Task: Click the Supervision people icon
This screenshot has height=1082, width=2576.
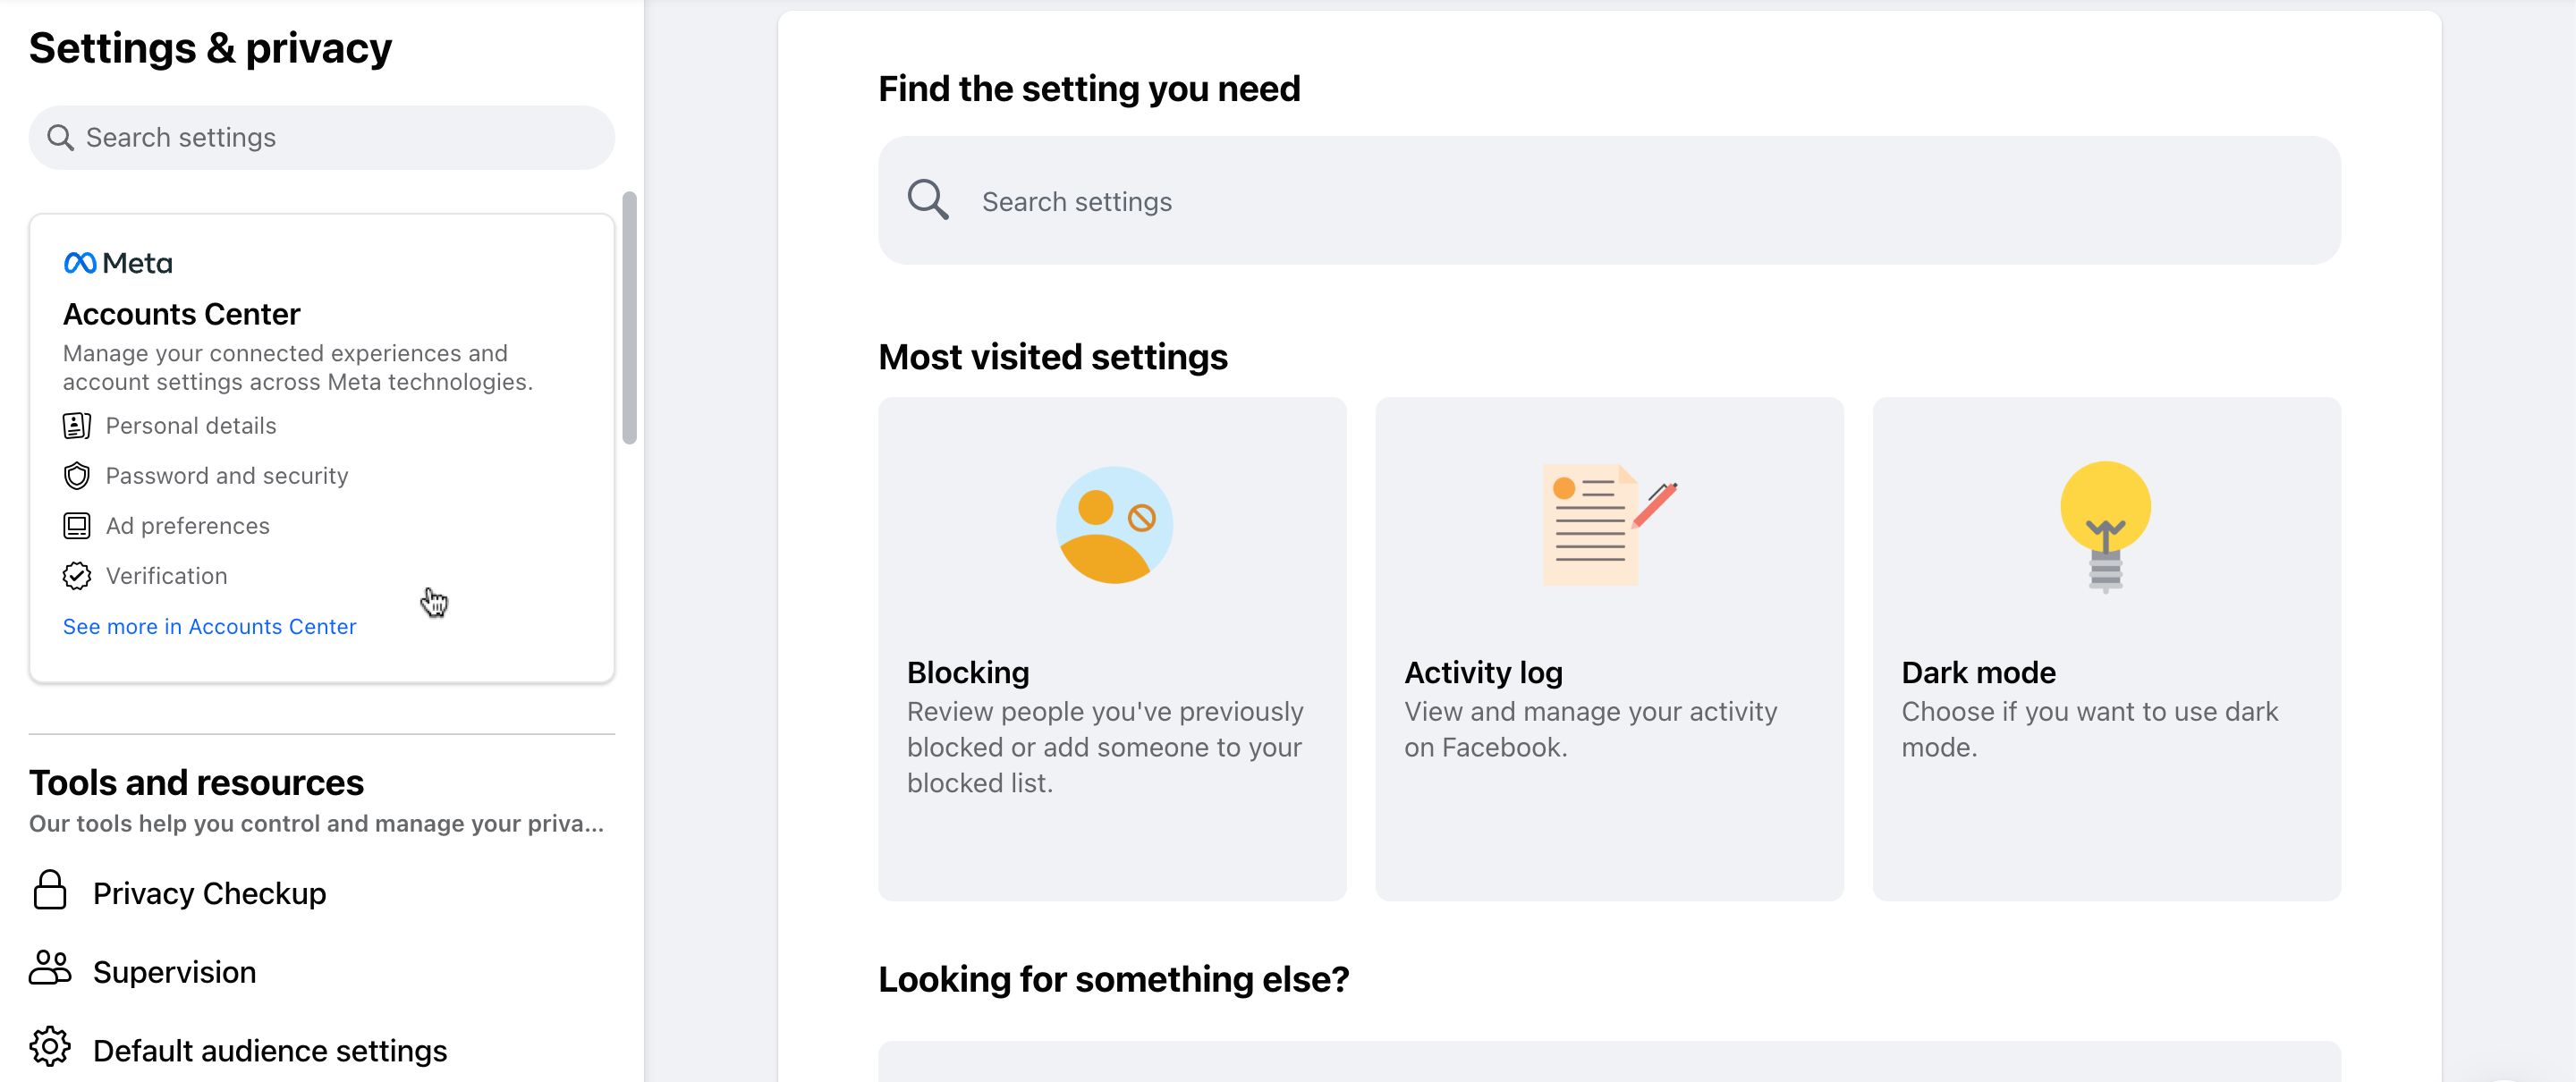Action: [50, 970]
